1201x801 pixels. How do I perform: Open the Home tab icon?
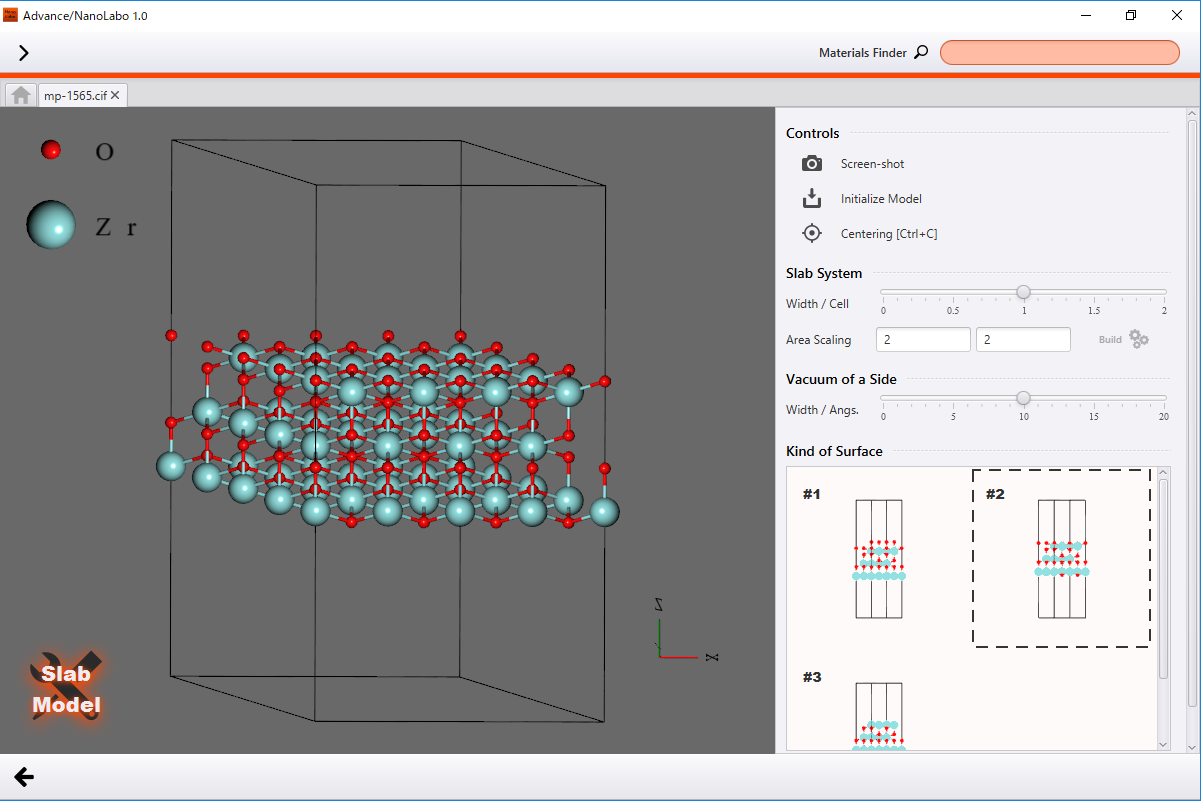tap(20, 95)
